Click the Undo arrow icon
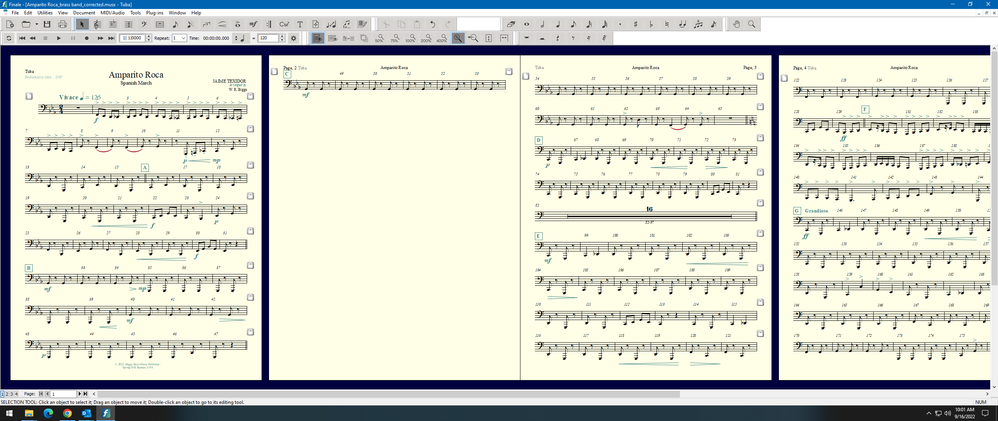Viewport: 998px width, 421px height. [x=432, y=24]
